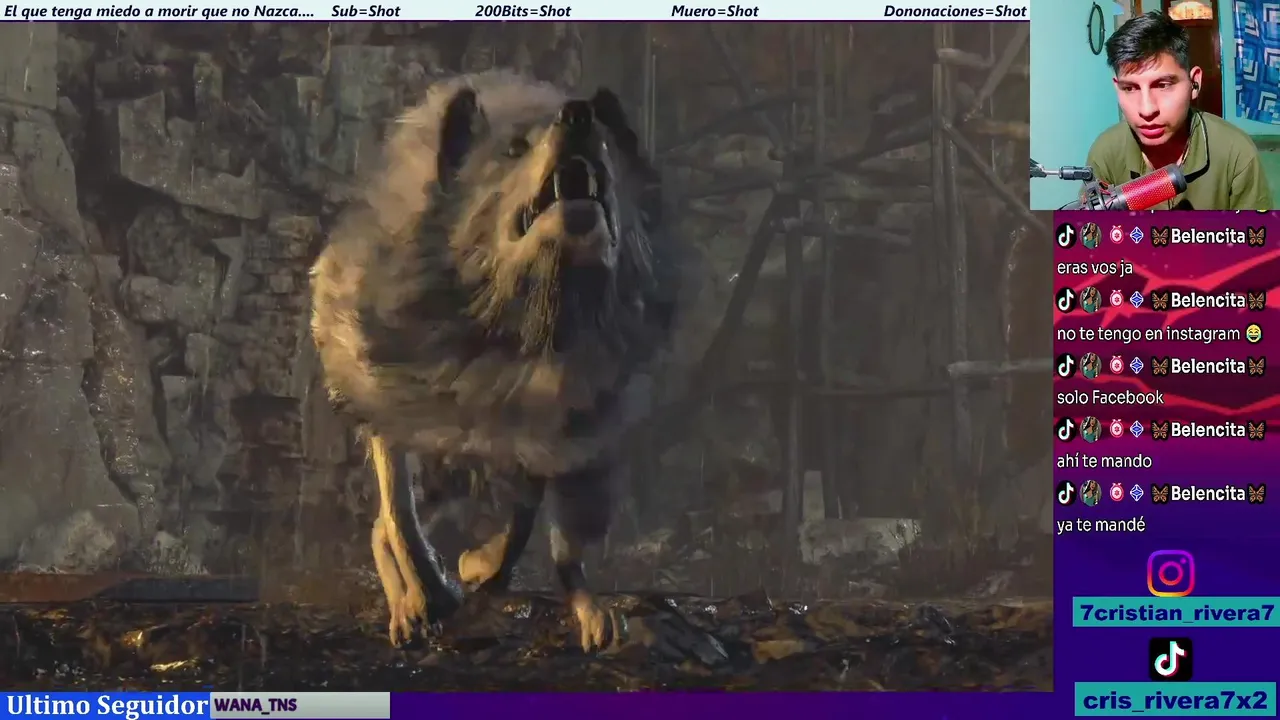Image resolution: width=1280 pixels, height=720 pixels.
Task: Click the '200Bits=Shot' banner text
Action: (x=523, y=11)
